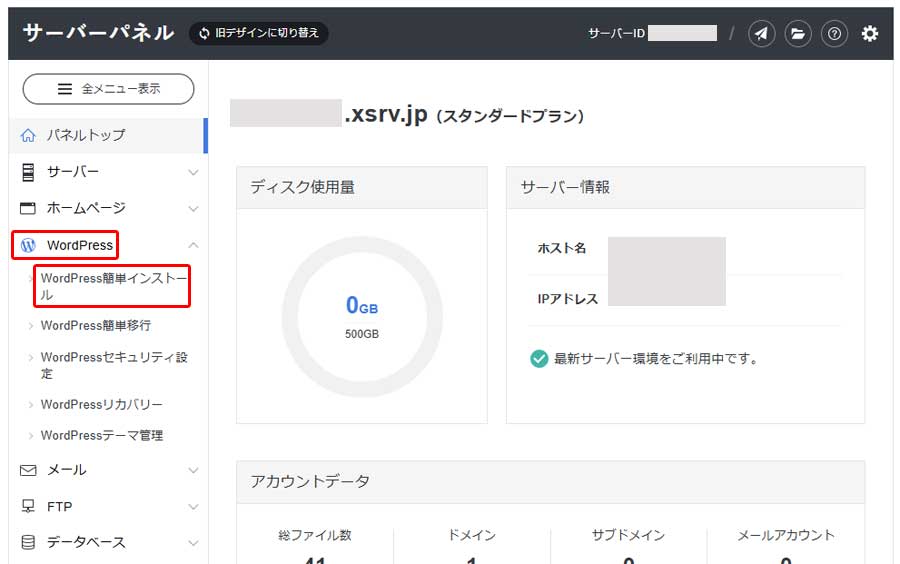Open WordPressセキュリティ設定 link
The image size is (900, 564).
[114, 365]
